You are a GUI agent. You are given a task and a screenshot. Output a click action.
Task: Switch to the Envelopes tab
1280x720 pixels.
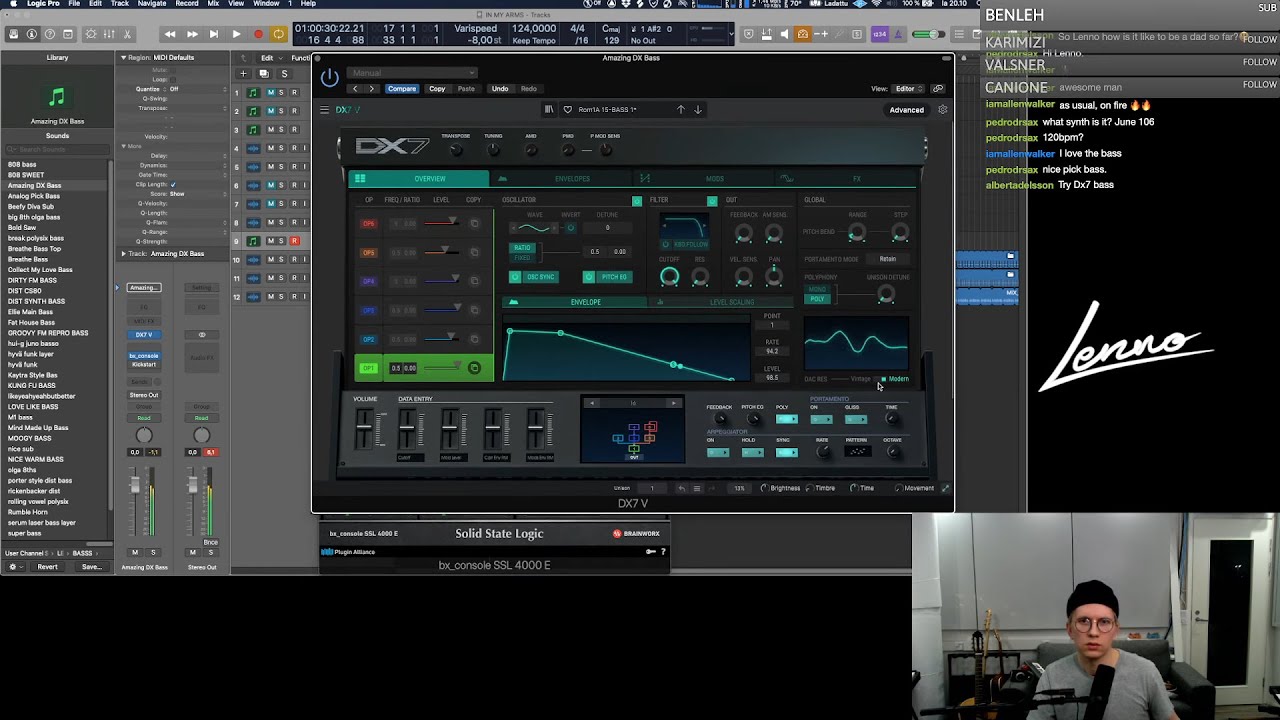coord(561,179)
